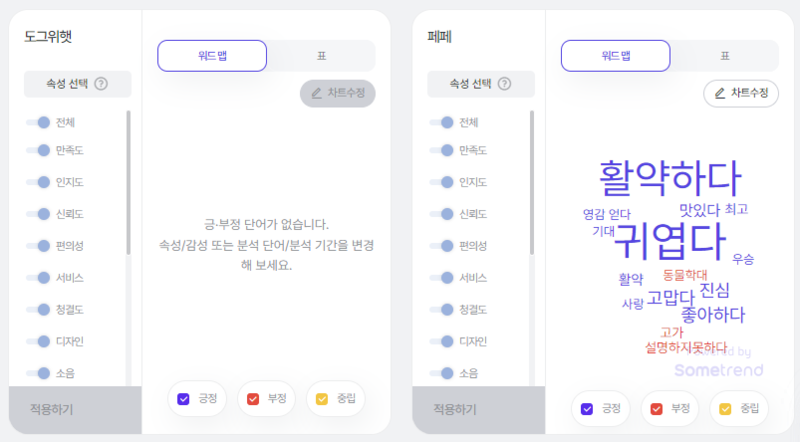Uncheck 중립 checkbox under 페페 word map
Screen dimensions: 800x442
tap(725, 409)
